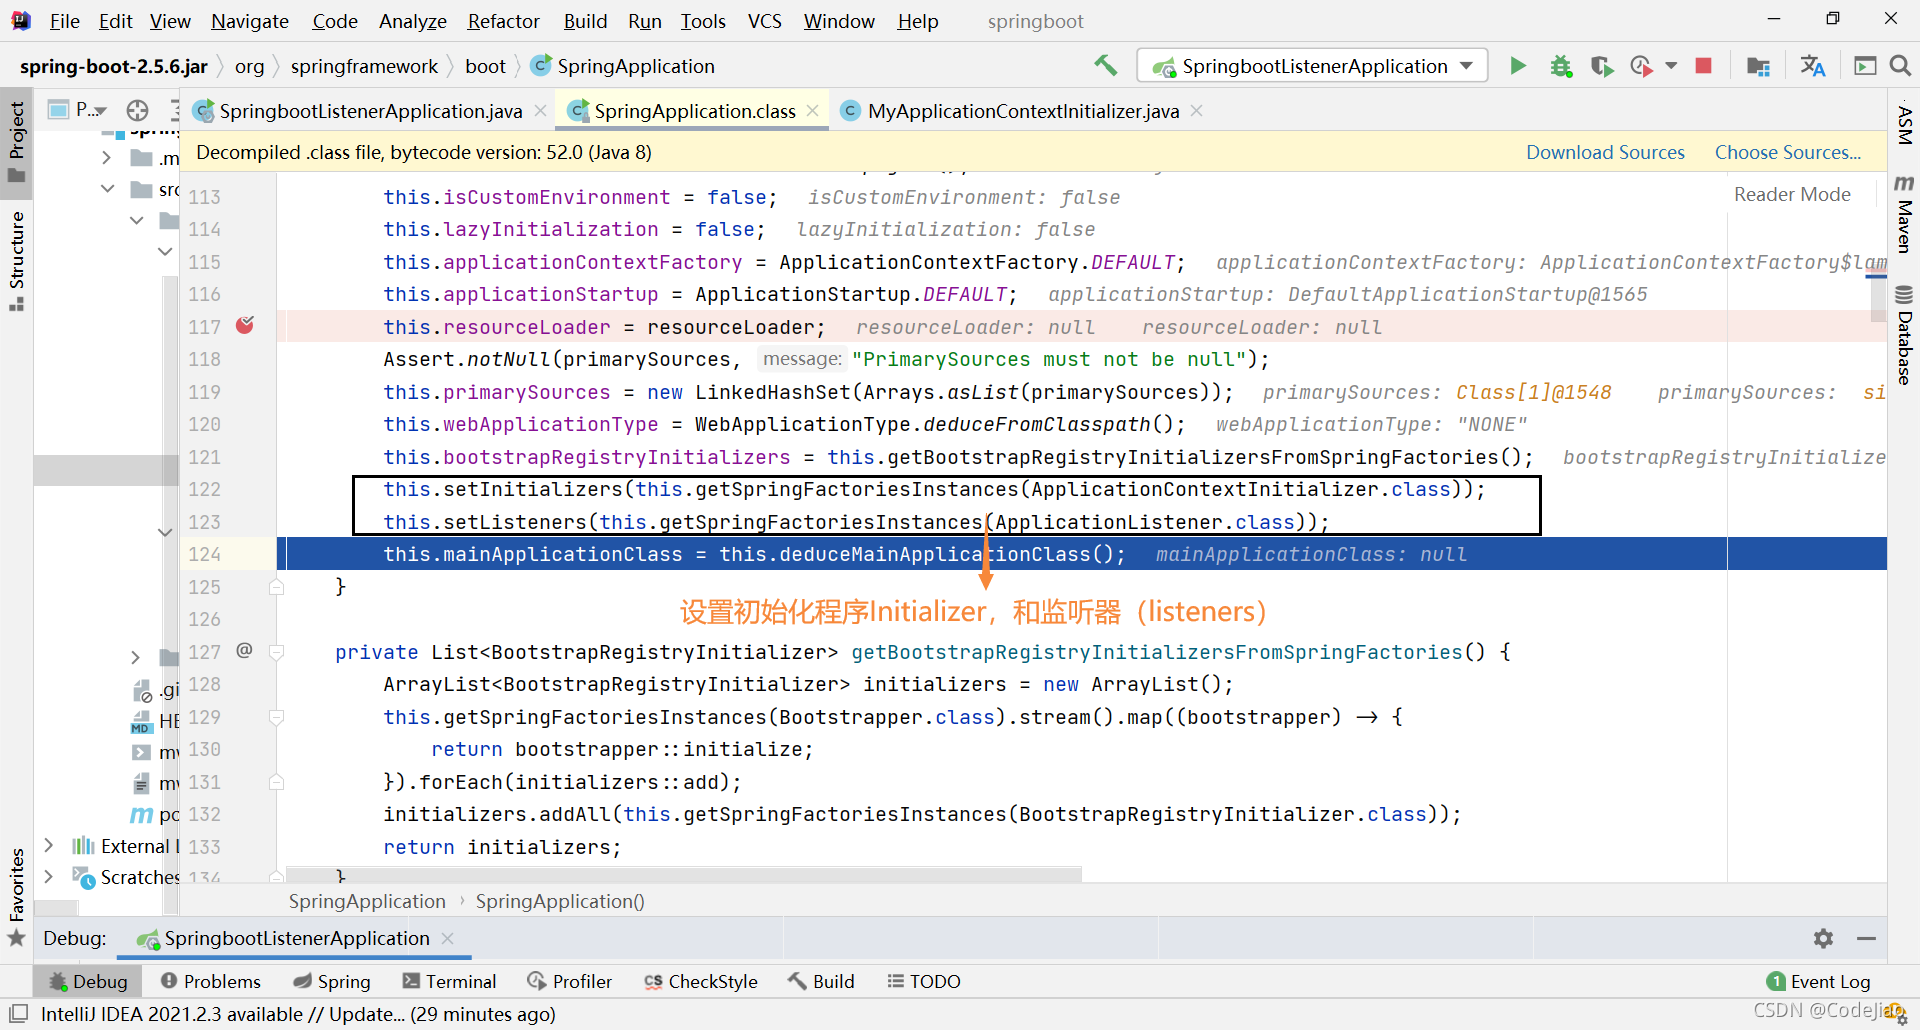Open Run Anything icon near search

1865,66
